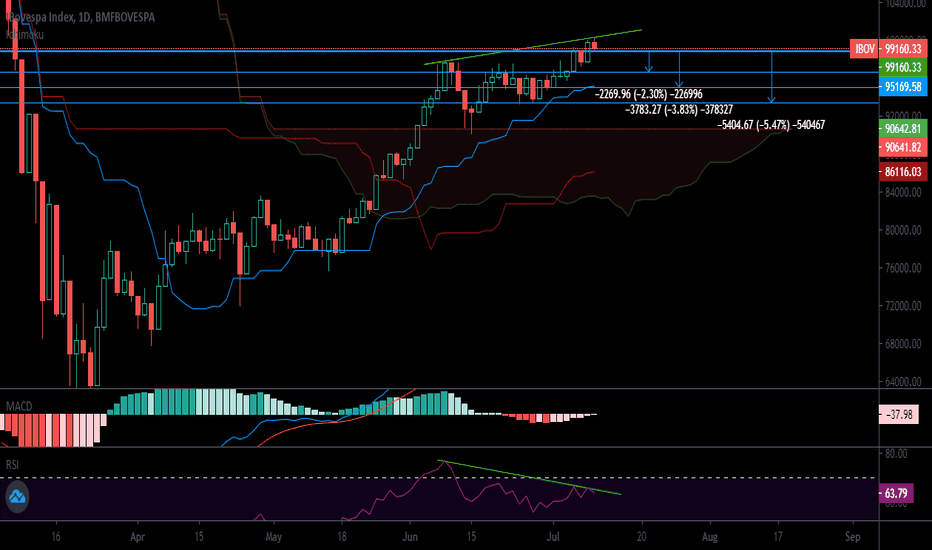Viewport: 932px width, 550px height.
Task: Click the -5404.67 (-5.47%) measurement label
Action: (771, 125)
